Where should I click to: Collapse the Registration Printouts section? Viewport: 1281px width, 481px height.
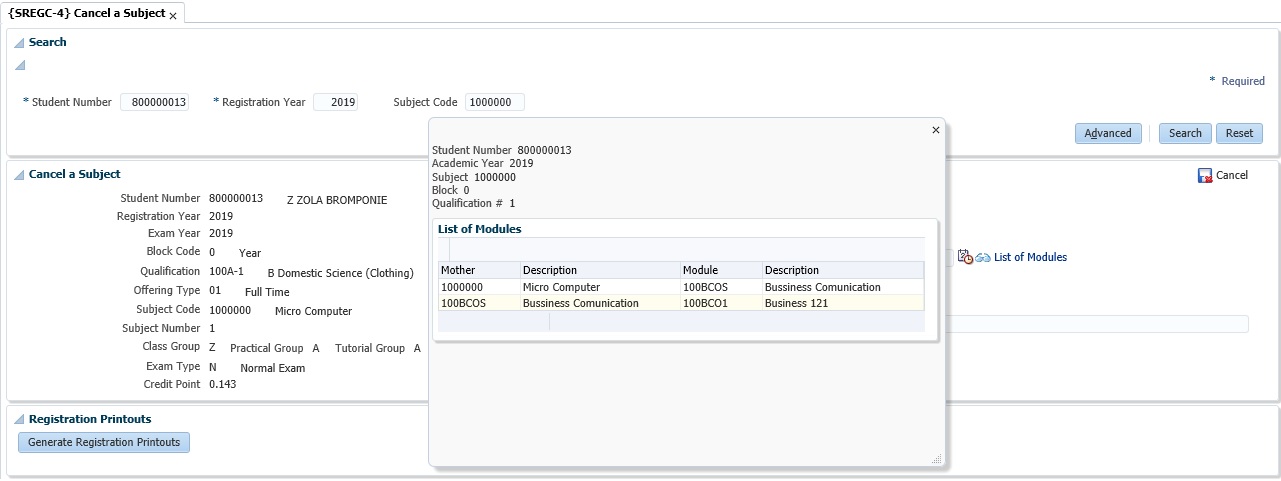coord(19,420)
